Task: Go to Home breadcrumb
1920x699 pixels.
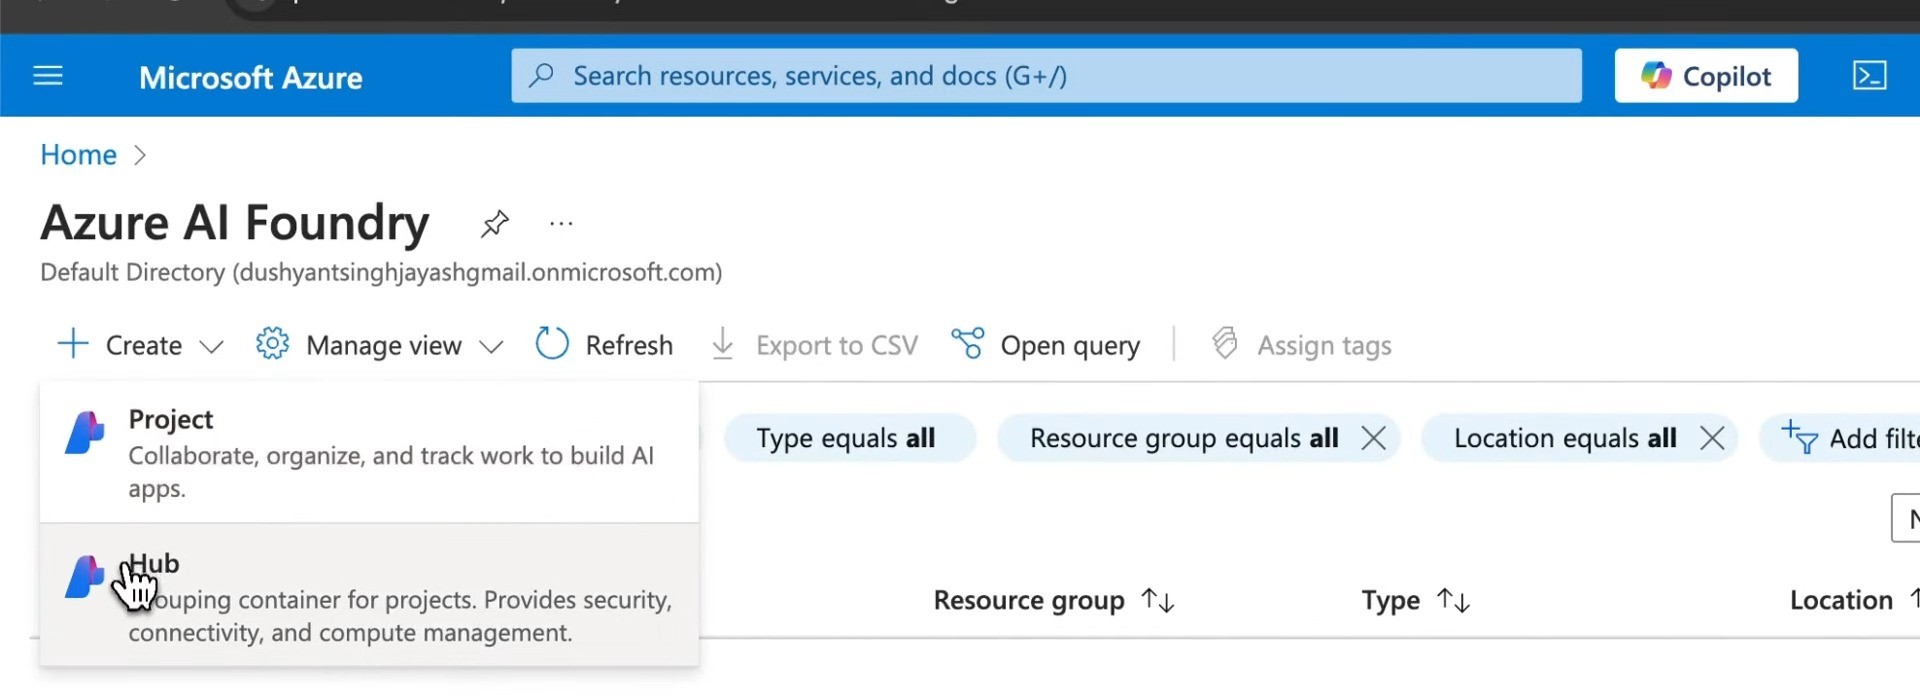Action: [x=78, y=155]
